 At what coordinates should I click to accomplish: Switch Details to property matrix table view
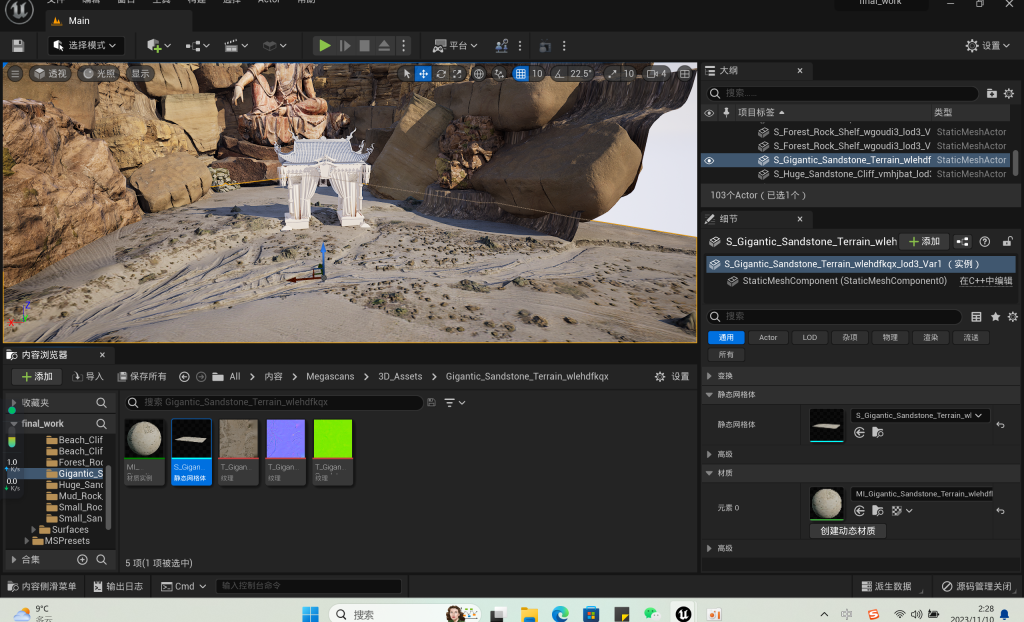[976, 317]
